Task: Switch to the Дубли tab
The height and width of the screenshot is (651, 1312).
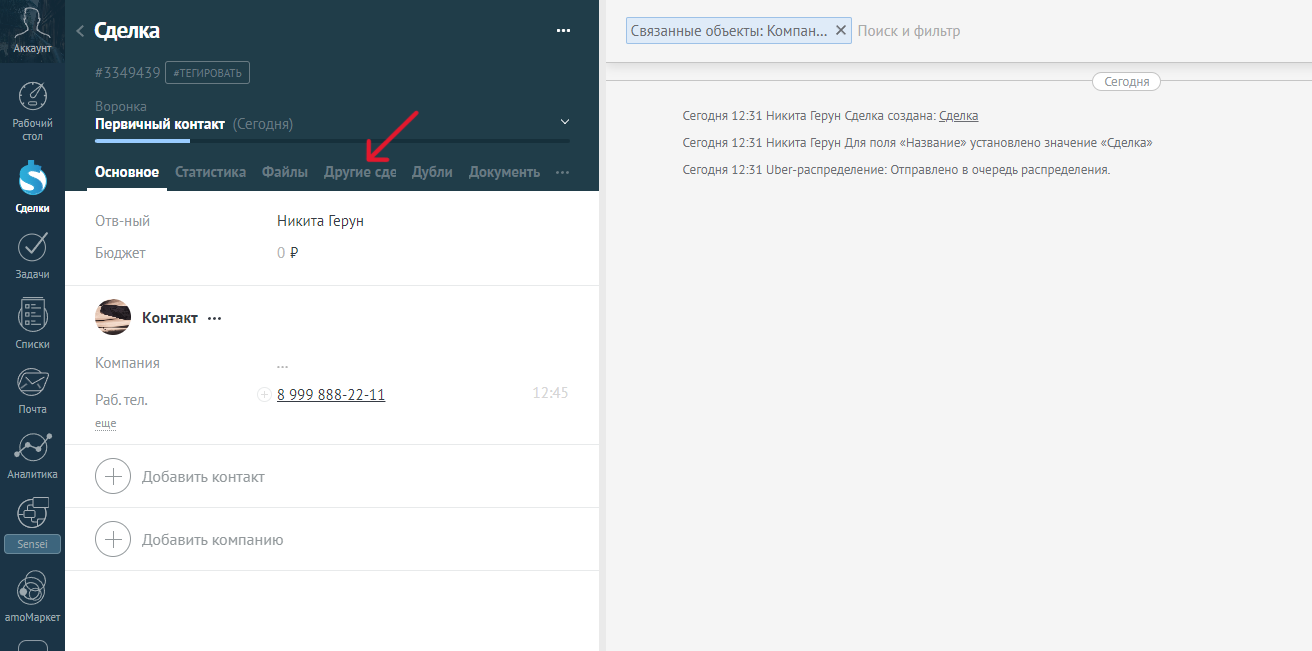Action: [432, 172]
